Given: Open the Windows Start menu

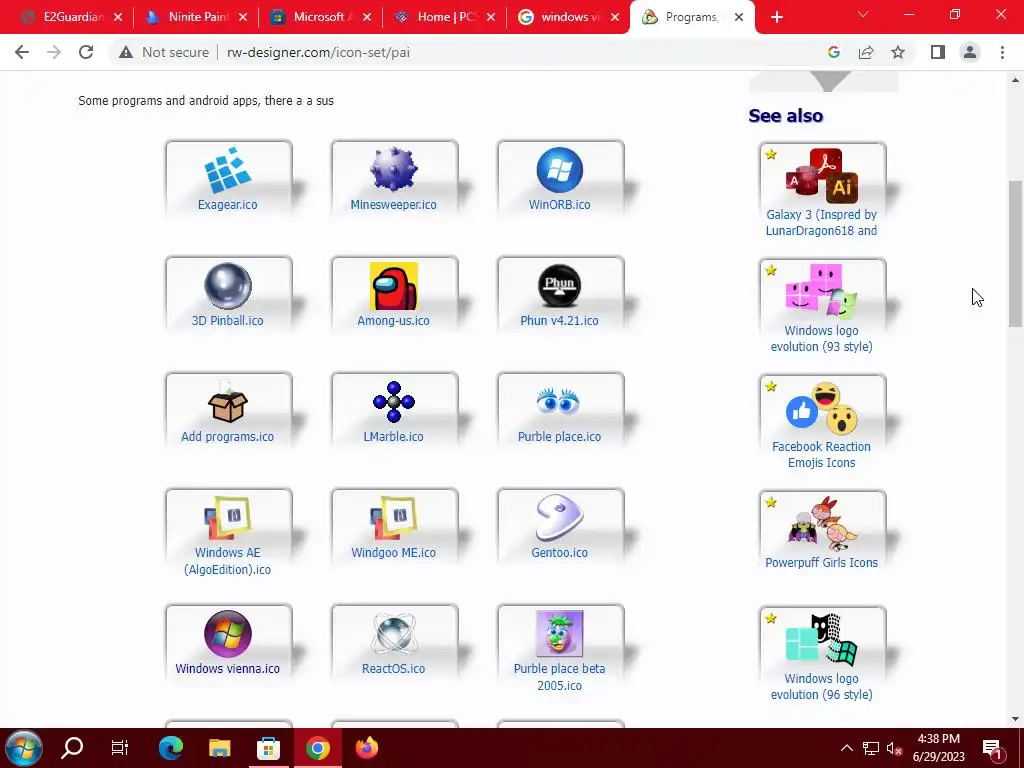Looking at the screenshot, I should [24, 748].
